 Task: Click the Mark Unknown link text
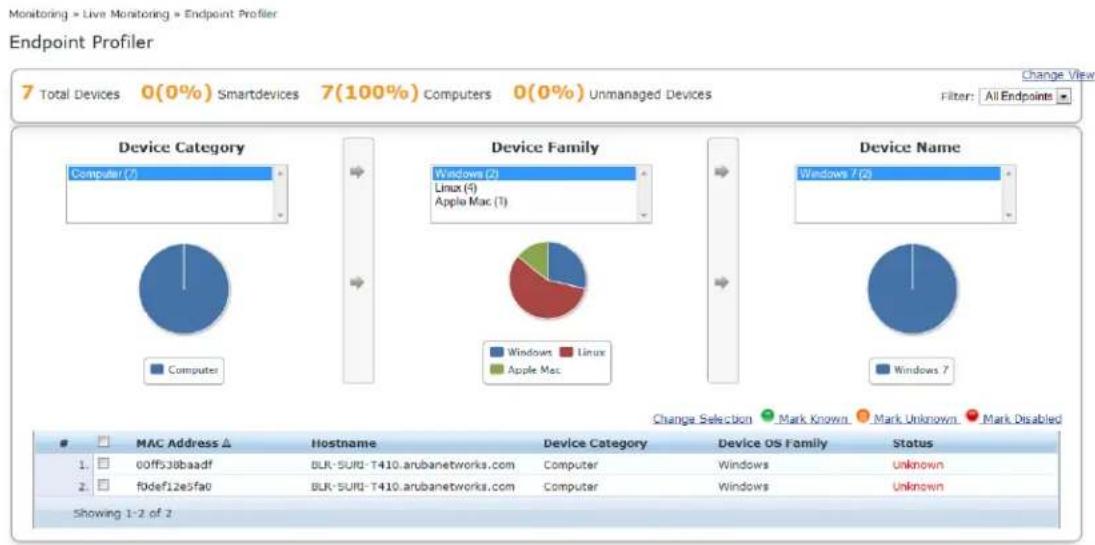[916, 419]
